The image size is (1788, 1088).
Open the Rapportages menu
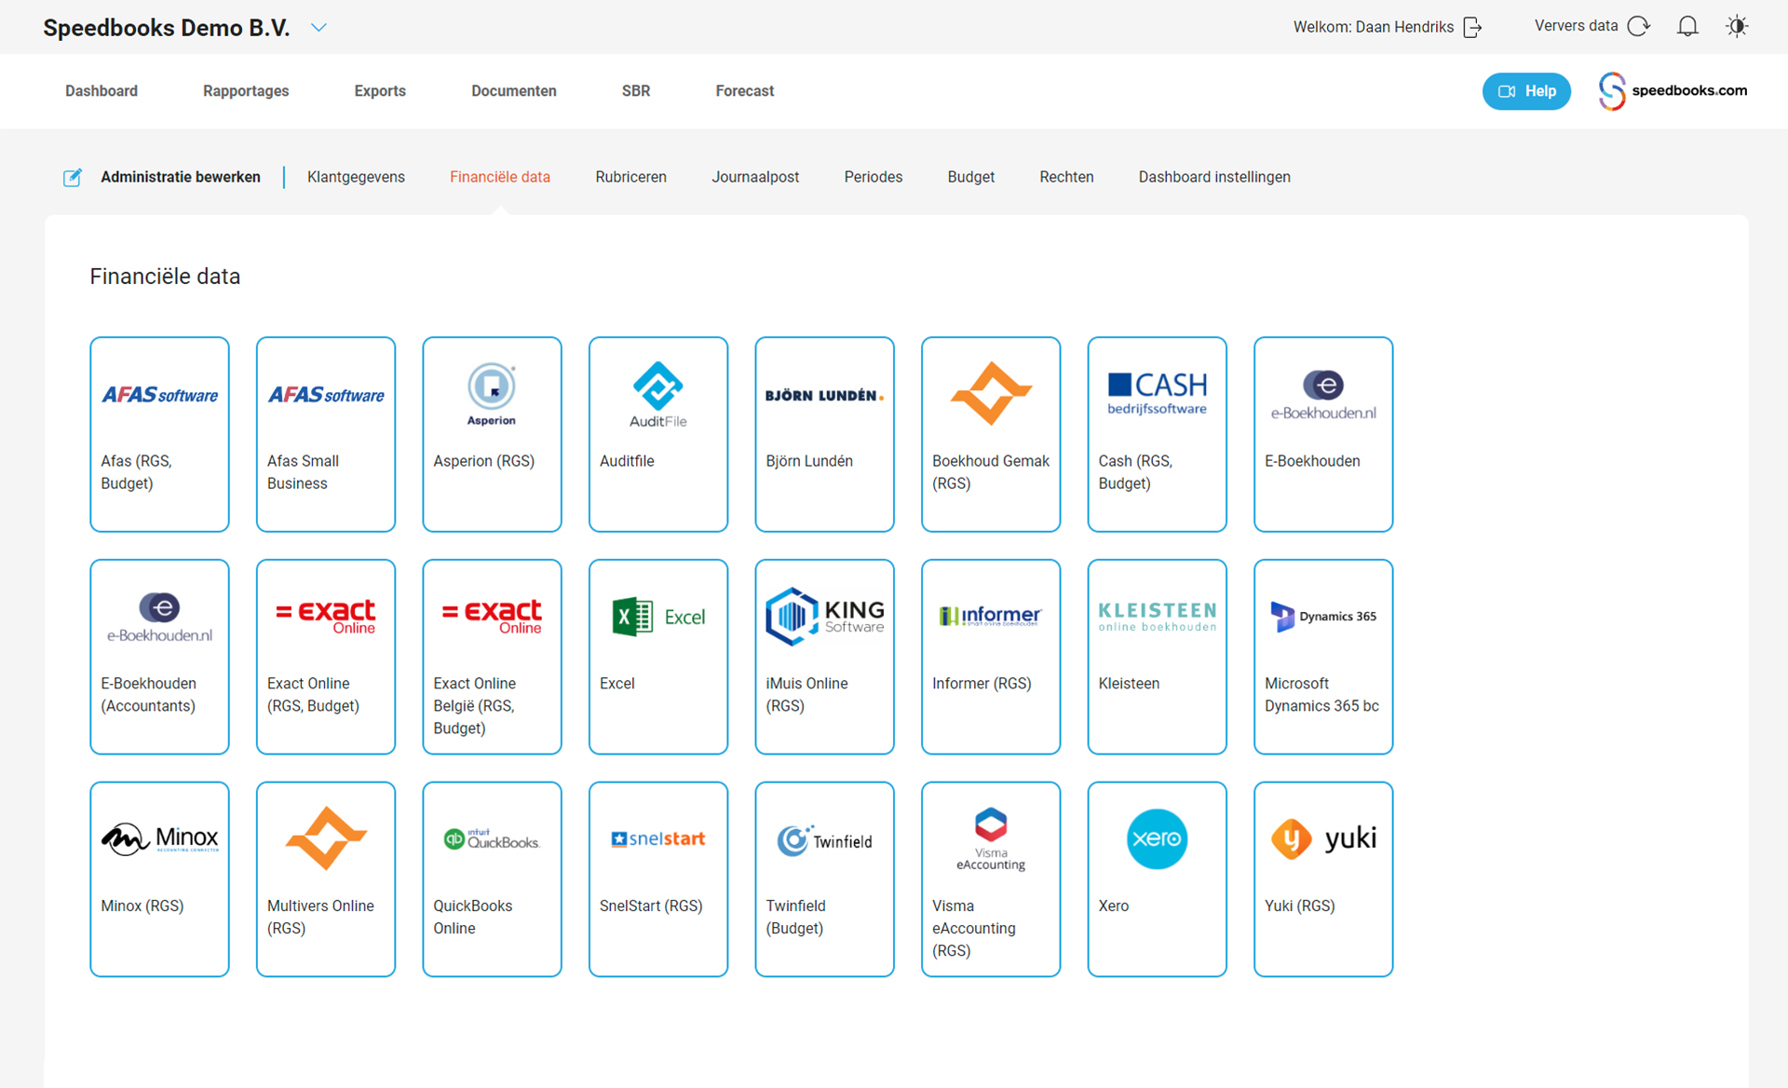tap(246, 91)
